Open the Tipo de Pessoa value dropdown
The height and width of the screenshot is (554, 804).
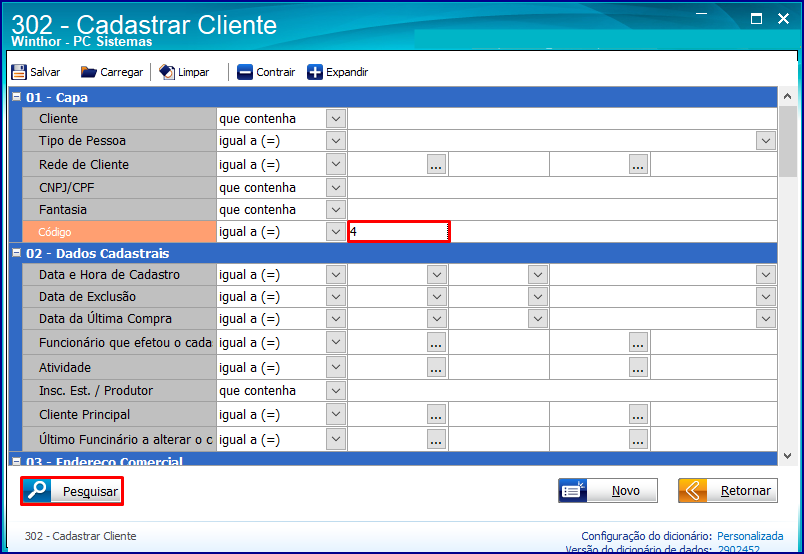click(766, 141)
